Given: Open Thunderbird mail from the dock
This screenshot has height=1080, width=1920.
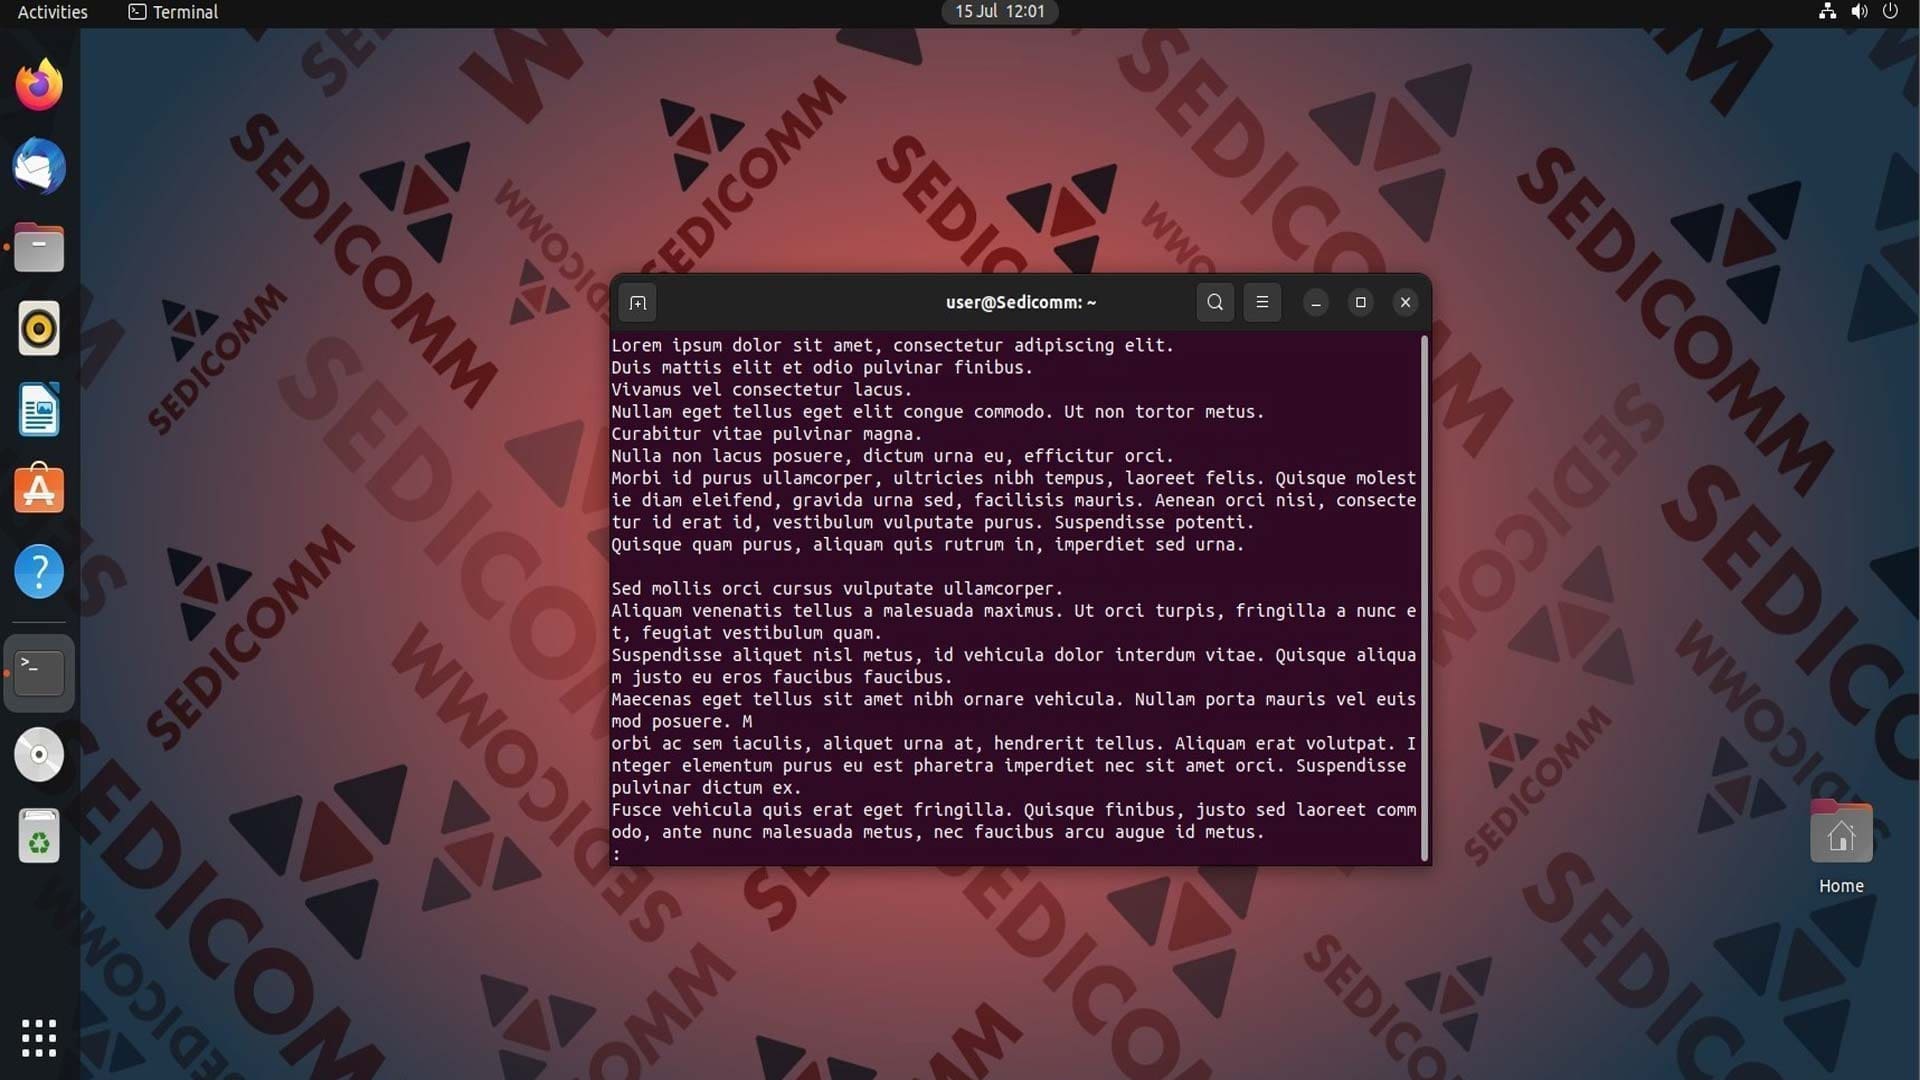Looking at the screenshot, I should (x=39, y=167).
